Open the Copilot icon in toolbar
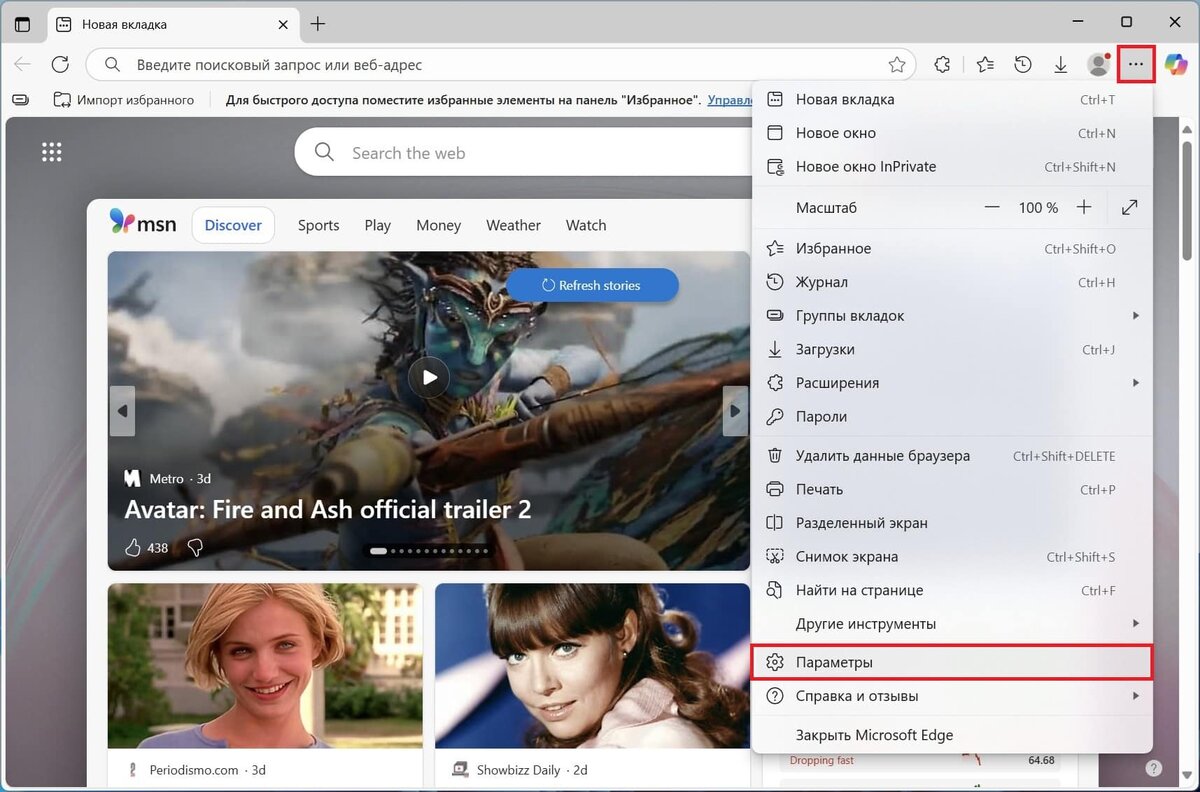This screenshot has width=1200, height=792. pos(1176,65)
